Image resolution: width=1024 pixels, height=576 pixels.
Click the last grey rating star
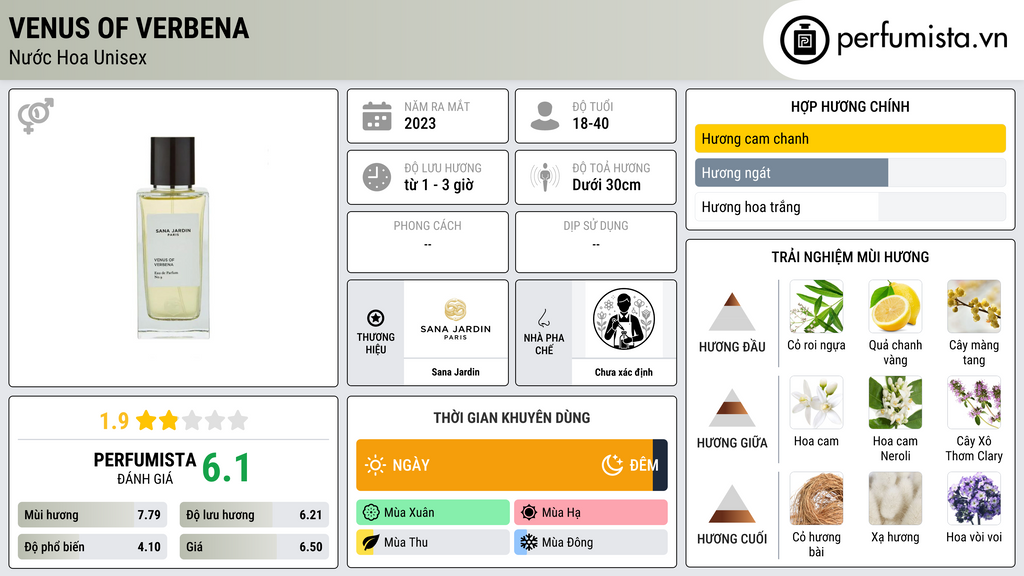(x=238, y=420)
